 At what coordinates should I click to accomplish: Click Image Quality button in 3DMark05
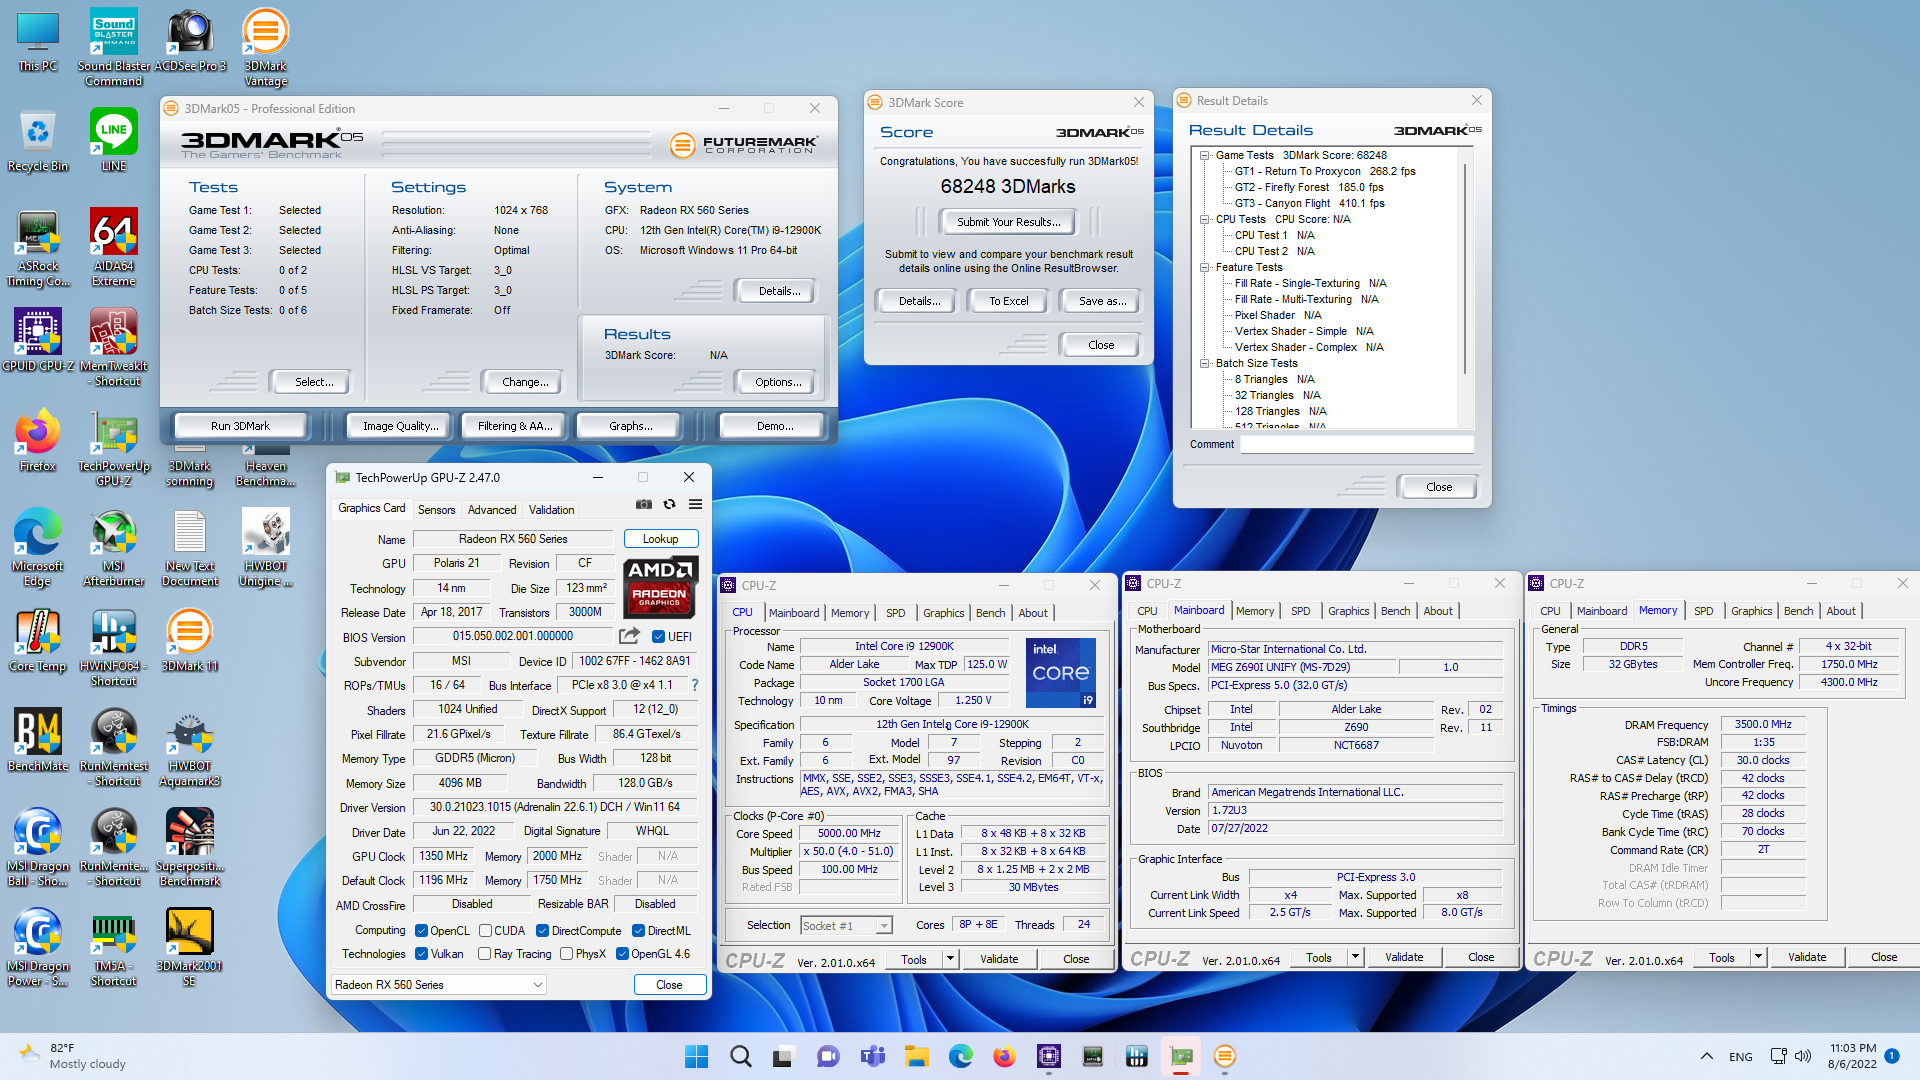pos(400,426)
